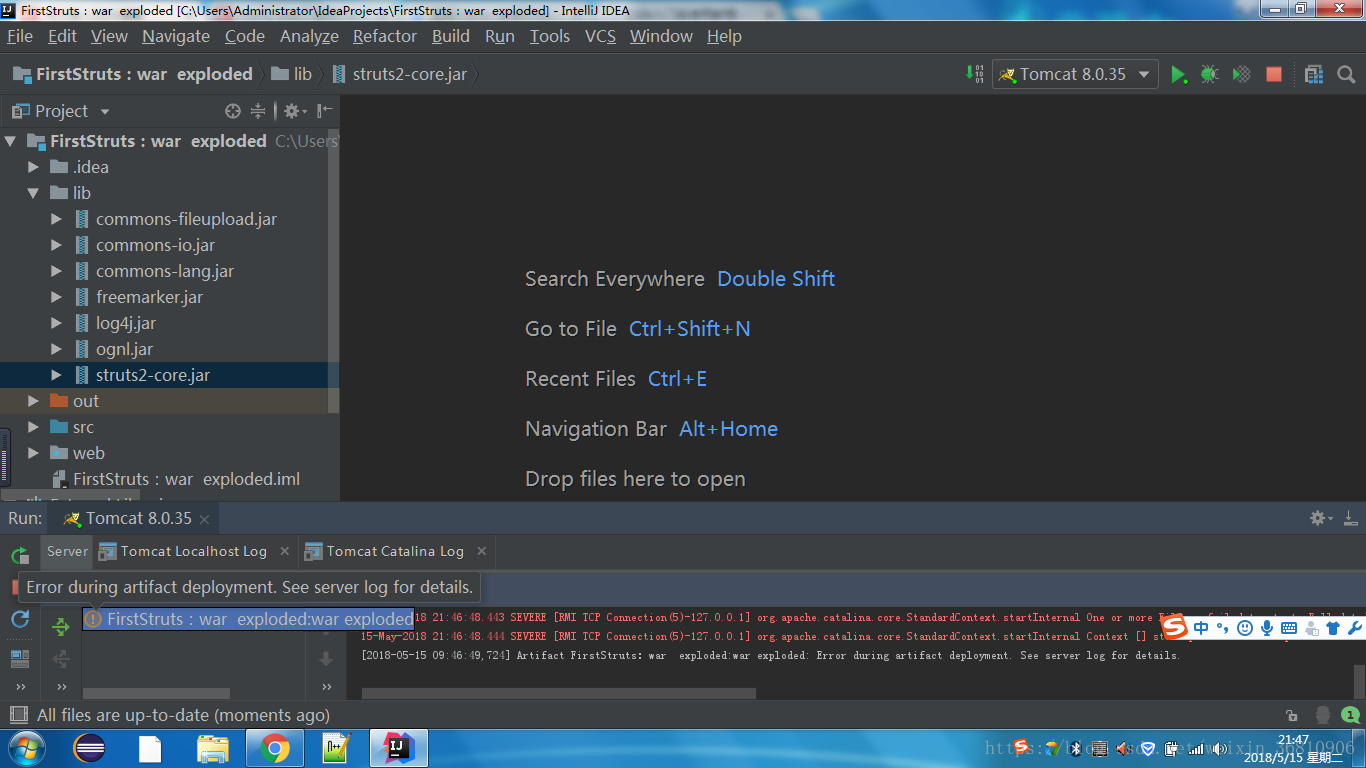
Task: Run with coverage icon in toolbar
Action: coord(1242,75)
